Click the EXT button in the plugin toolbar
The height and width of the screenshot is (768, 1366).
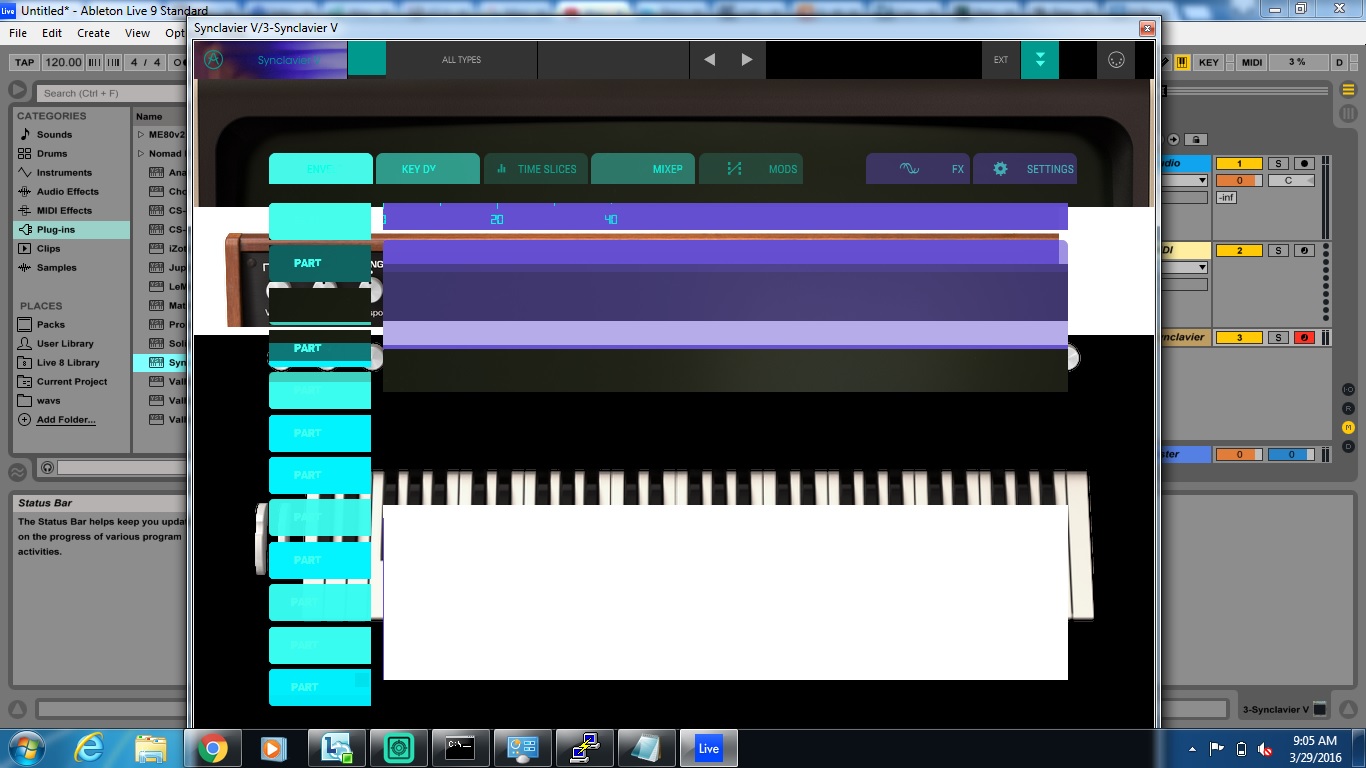click(x=1001, y=60)
